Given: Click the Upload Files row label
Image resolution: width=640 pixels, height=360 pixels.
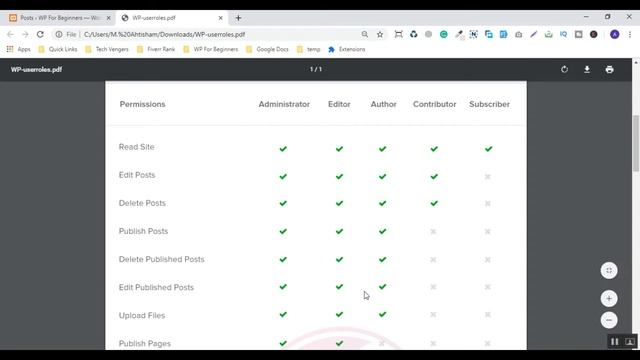Looking at the screenshot, I should point(142,316).
